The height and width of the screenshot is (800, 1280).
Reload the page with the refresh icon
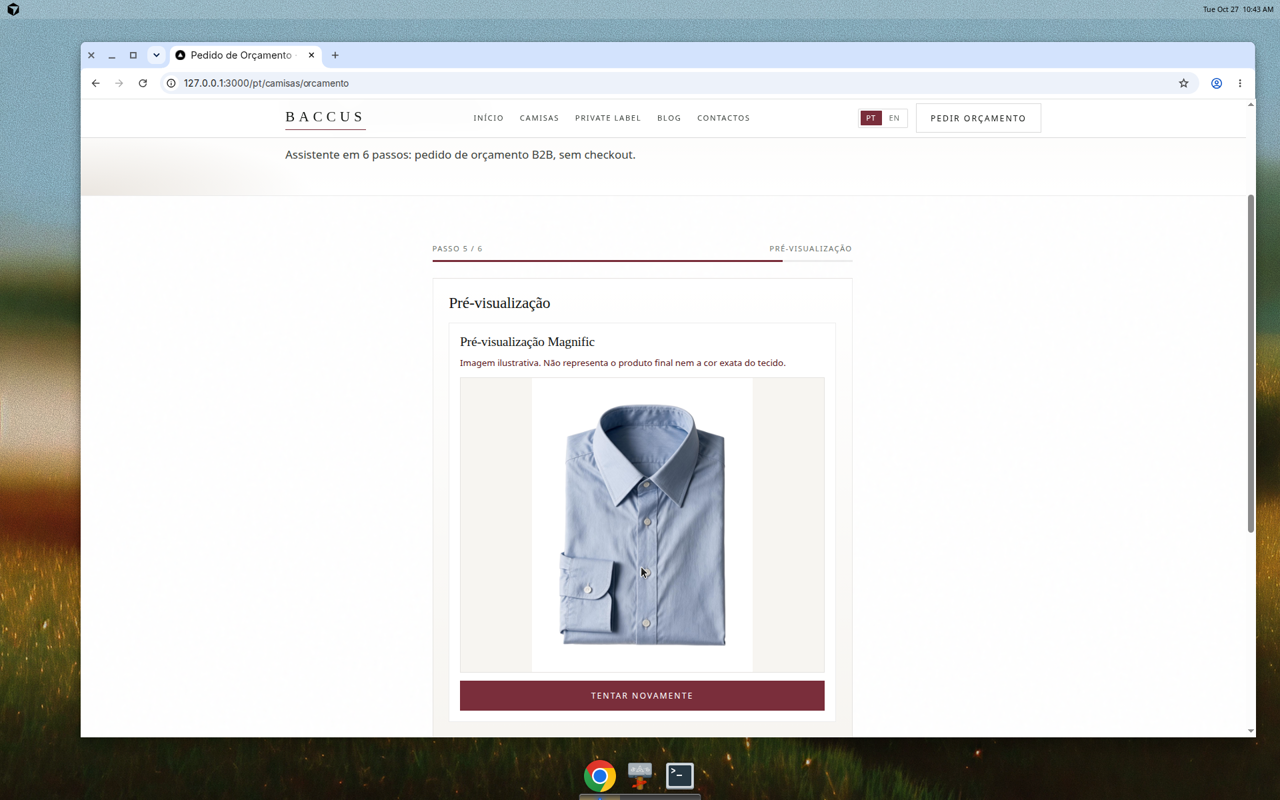[143, 83]
